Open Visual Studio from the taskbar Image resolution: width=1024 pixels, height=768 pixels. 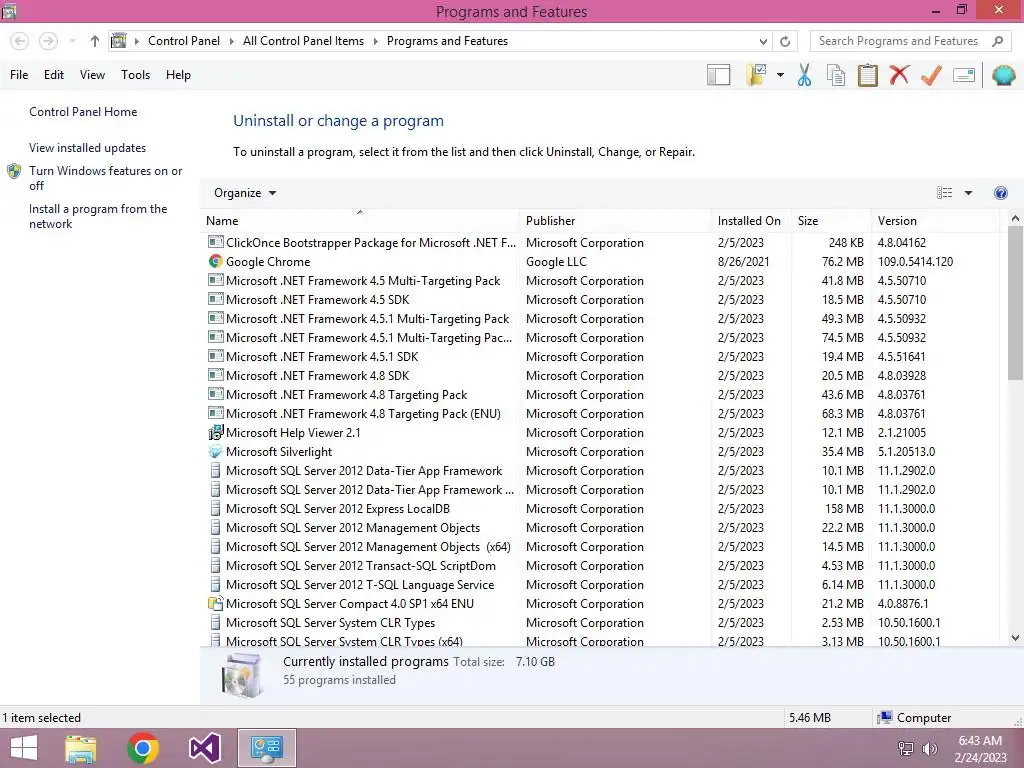(204, 748)
